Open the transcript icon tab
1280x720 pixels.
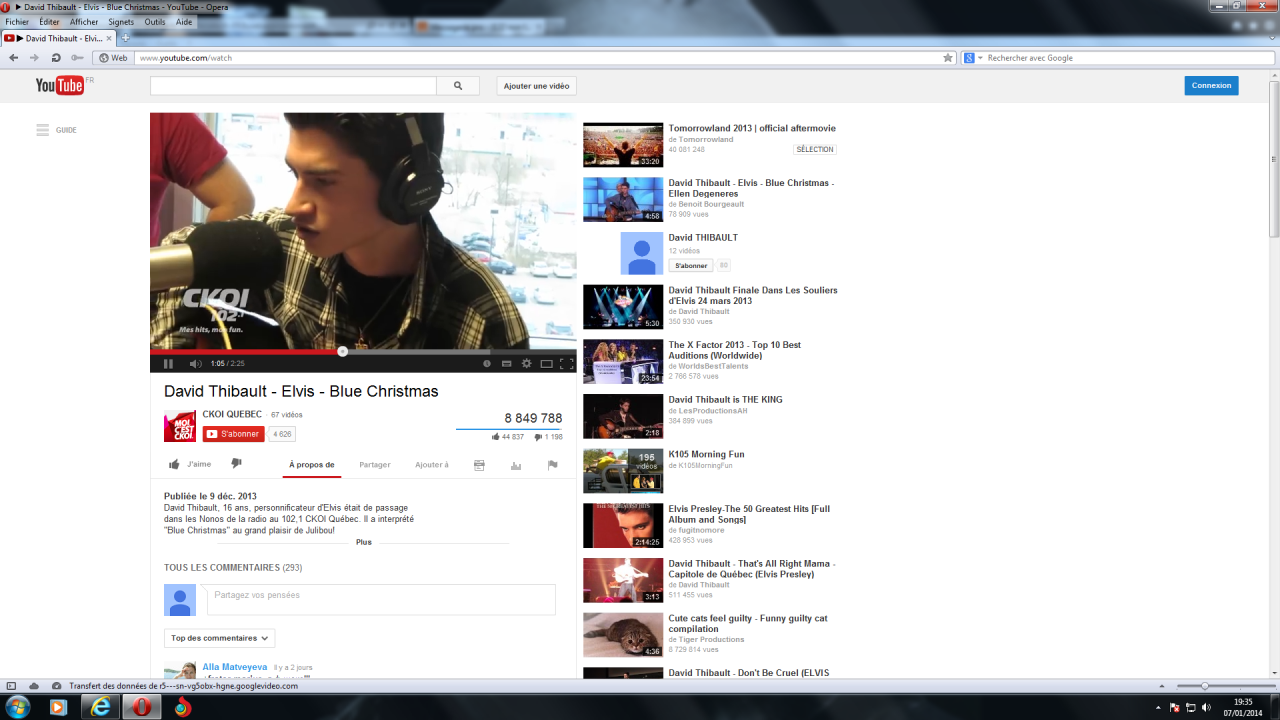479,465
